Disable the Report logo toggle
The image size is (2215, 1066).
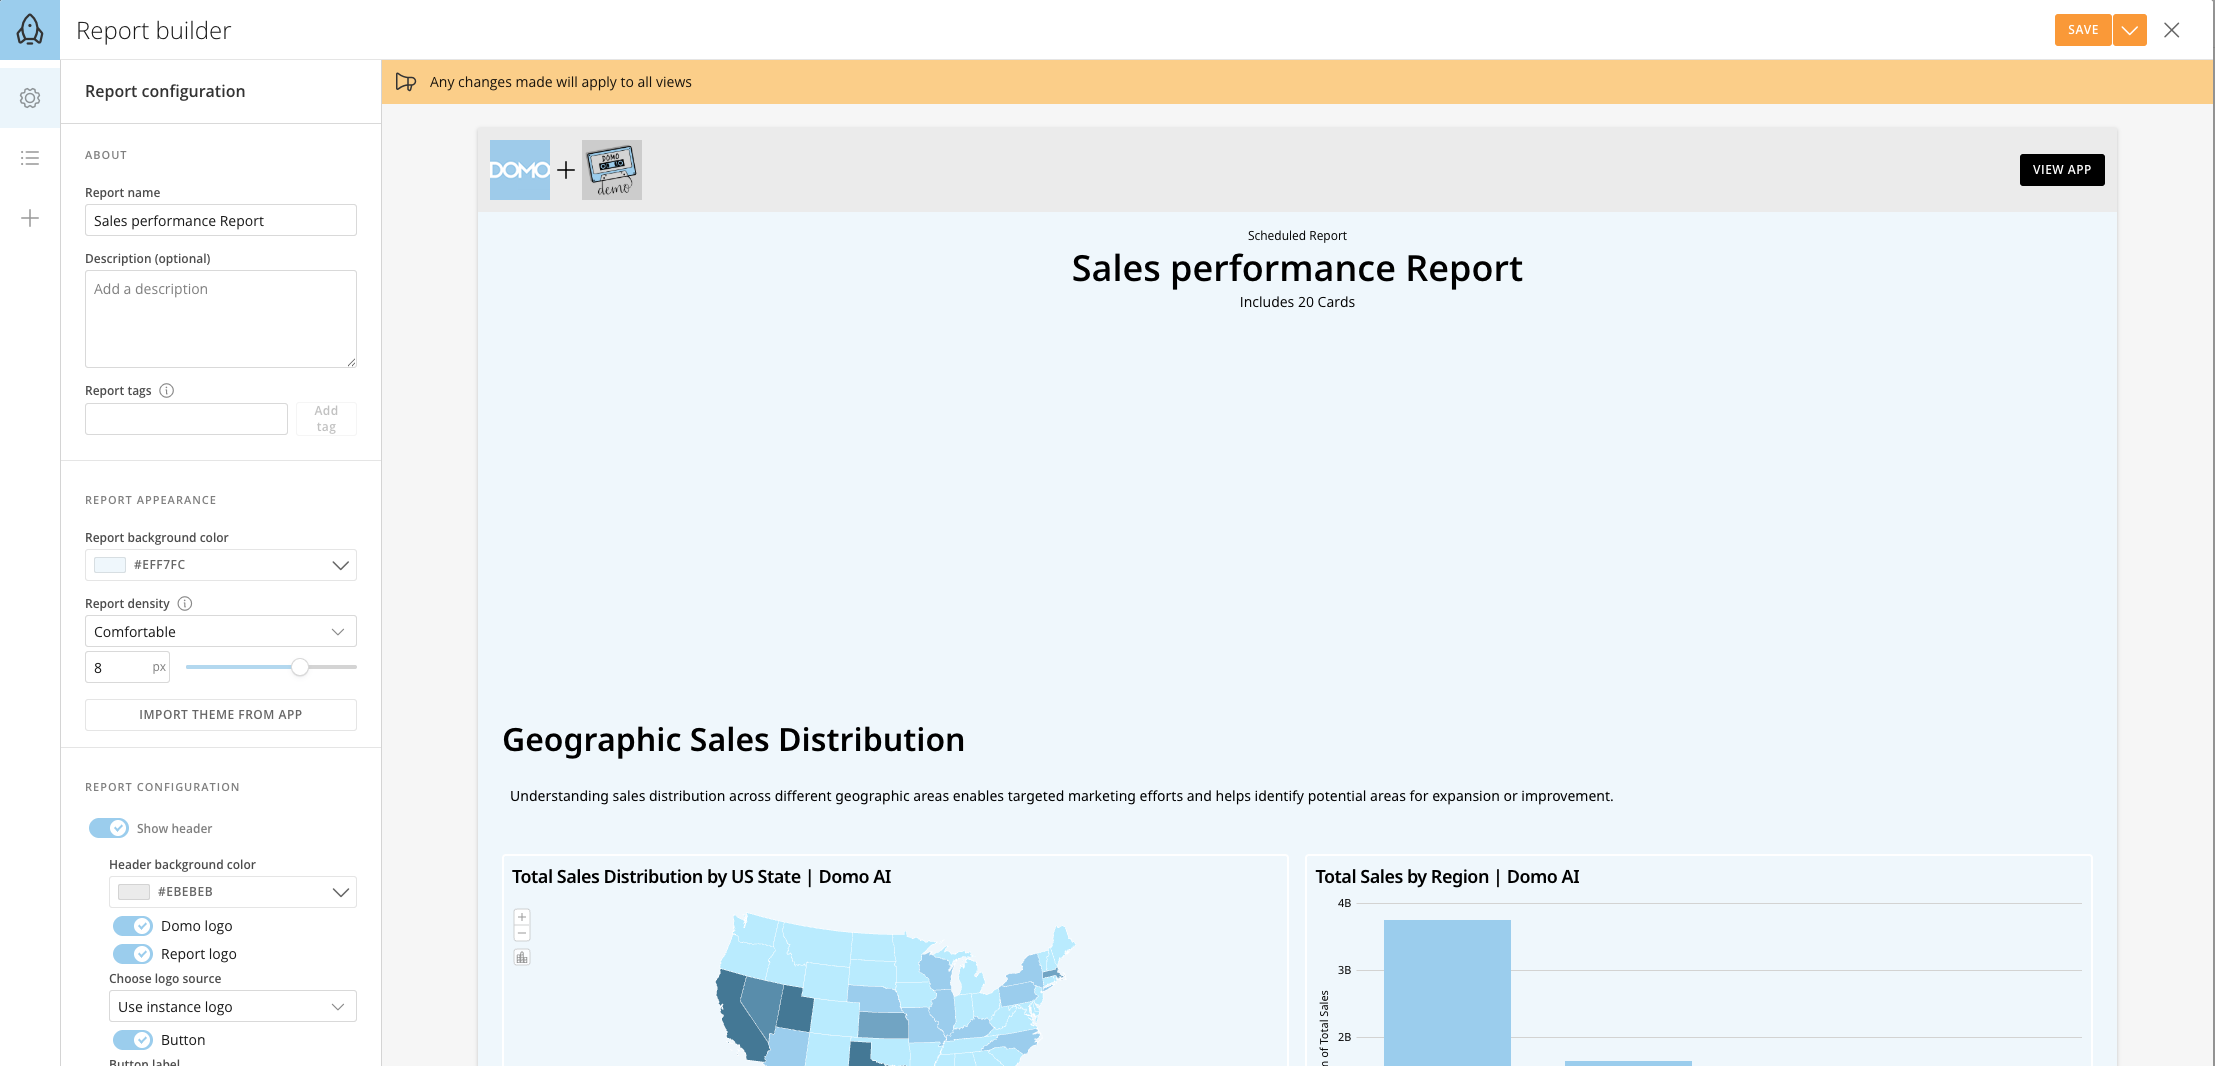tap(132, 953)
